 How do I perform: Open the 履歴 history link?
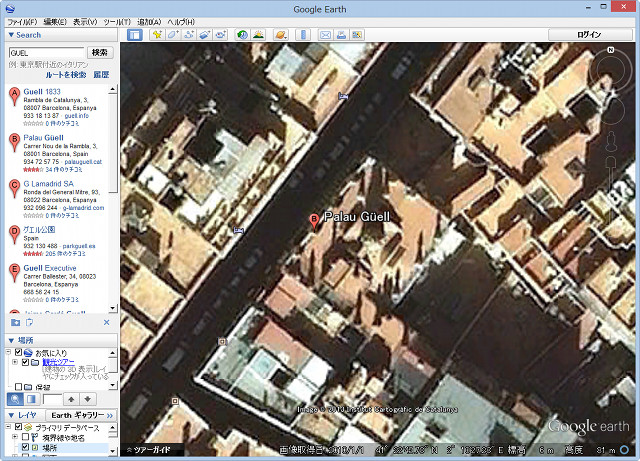click(101, 75)
